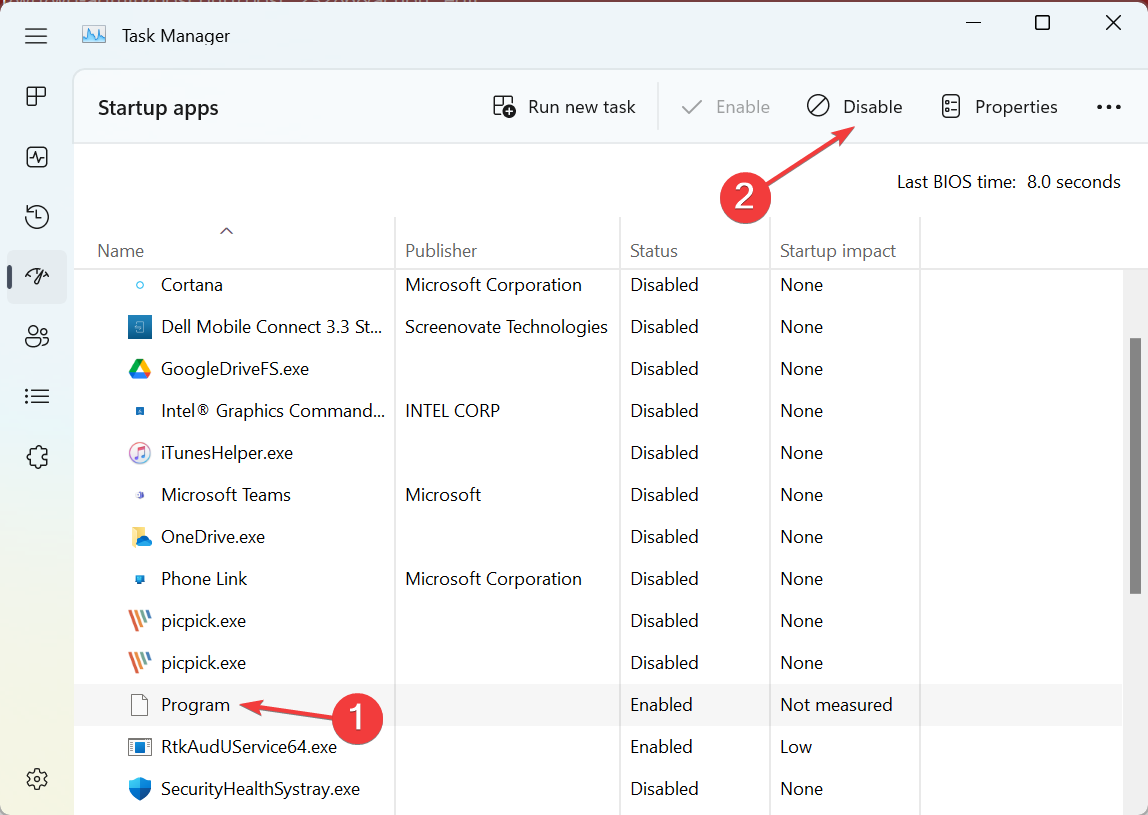Click the iTunesHelper.exe music icon

[x=140, y=453]
